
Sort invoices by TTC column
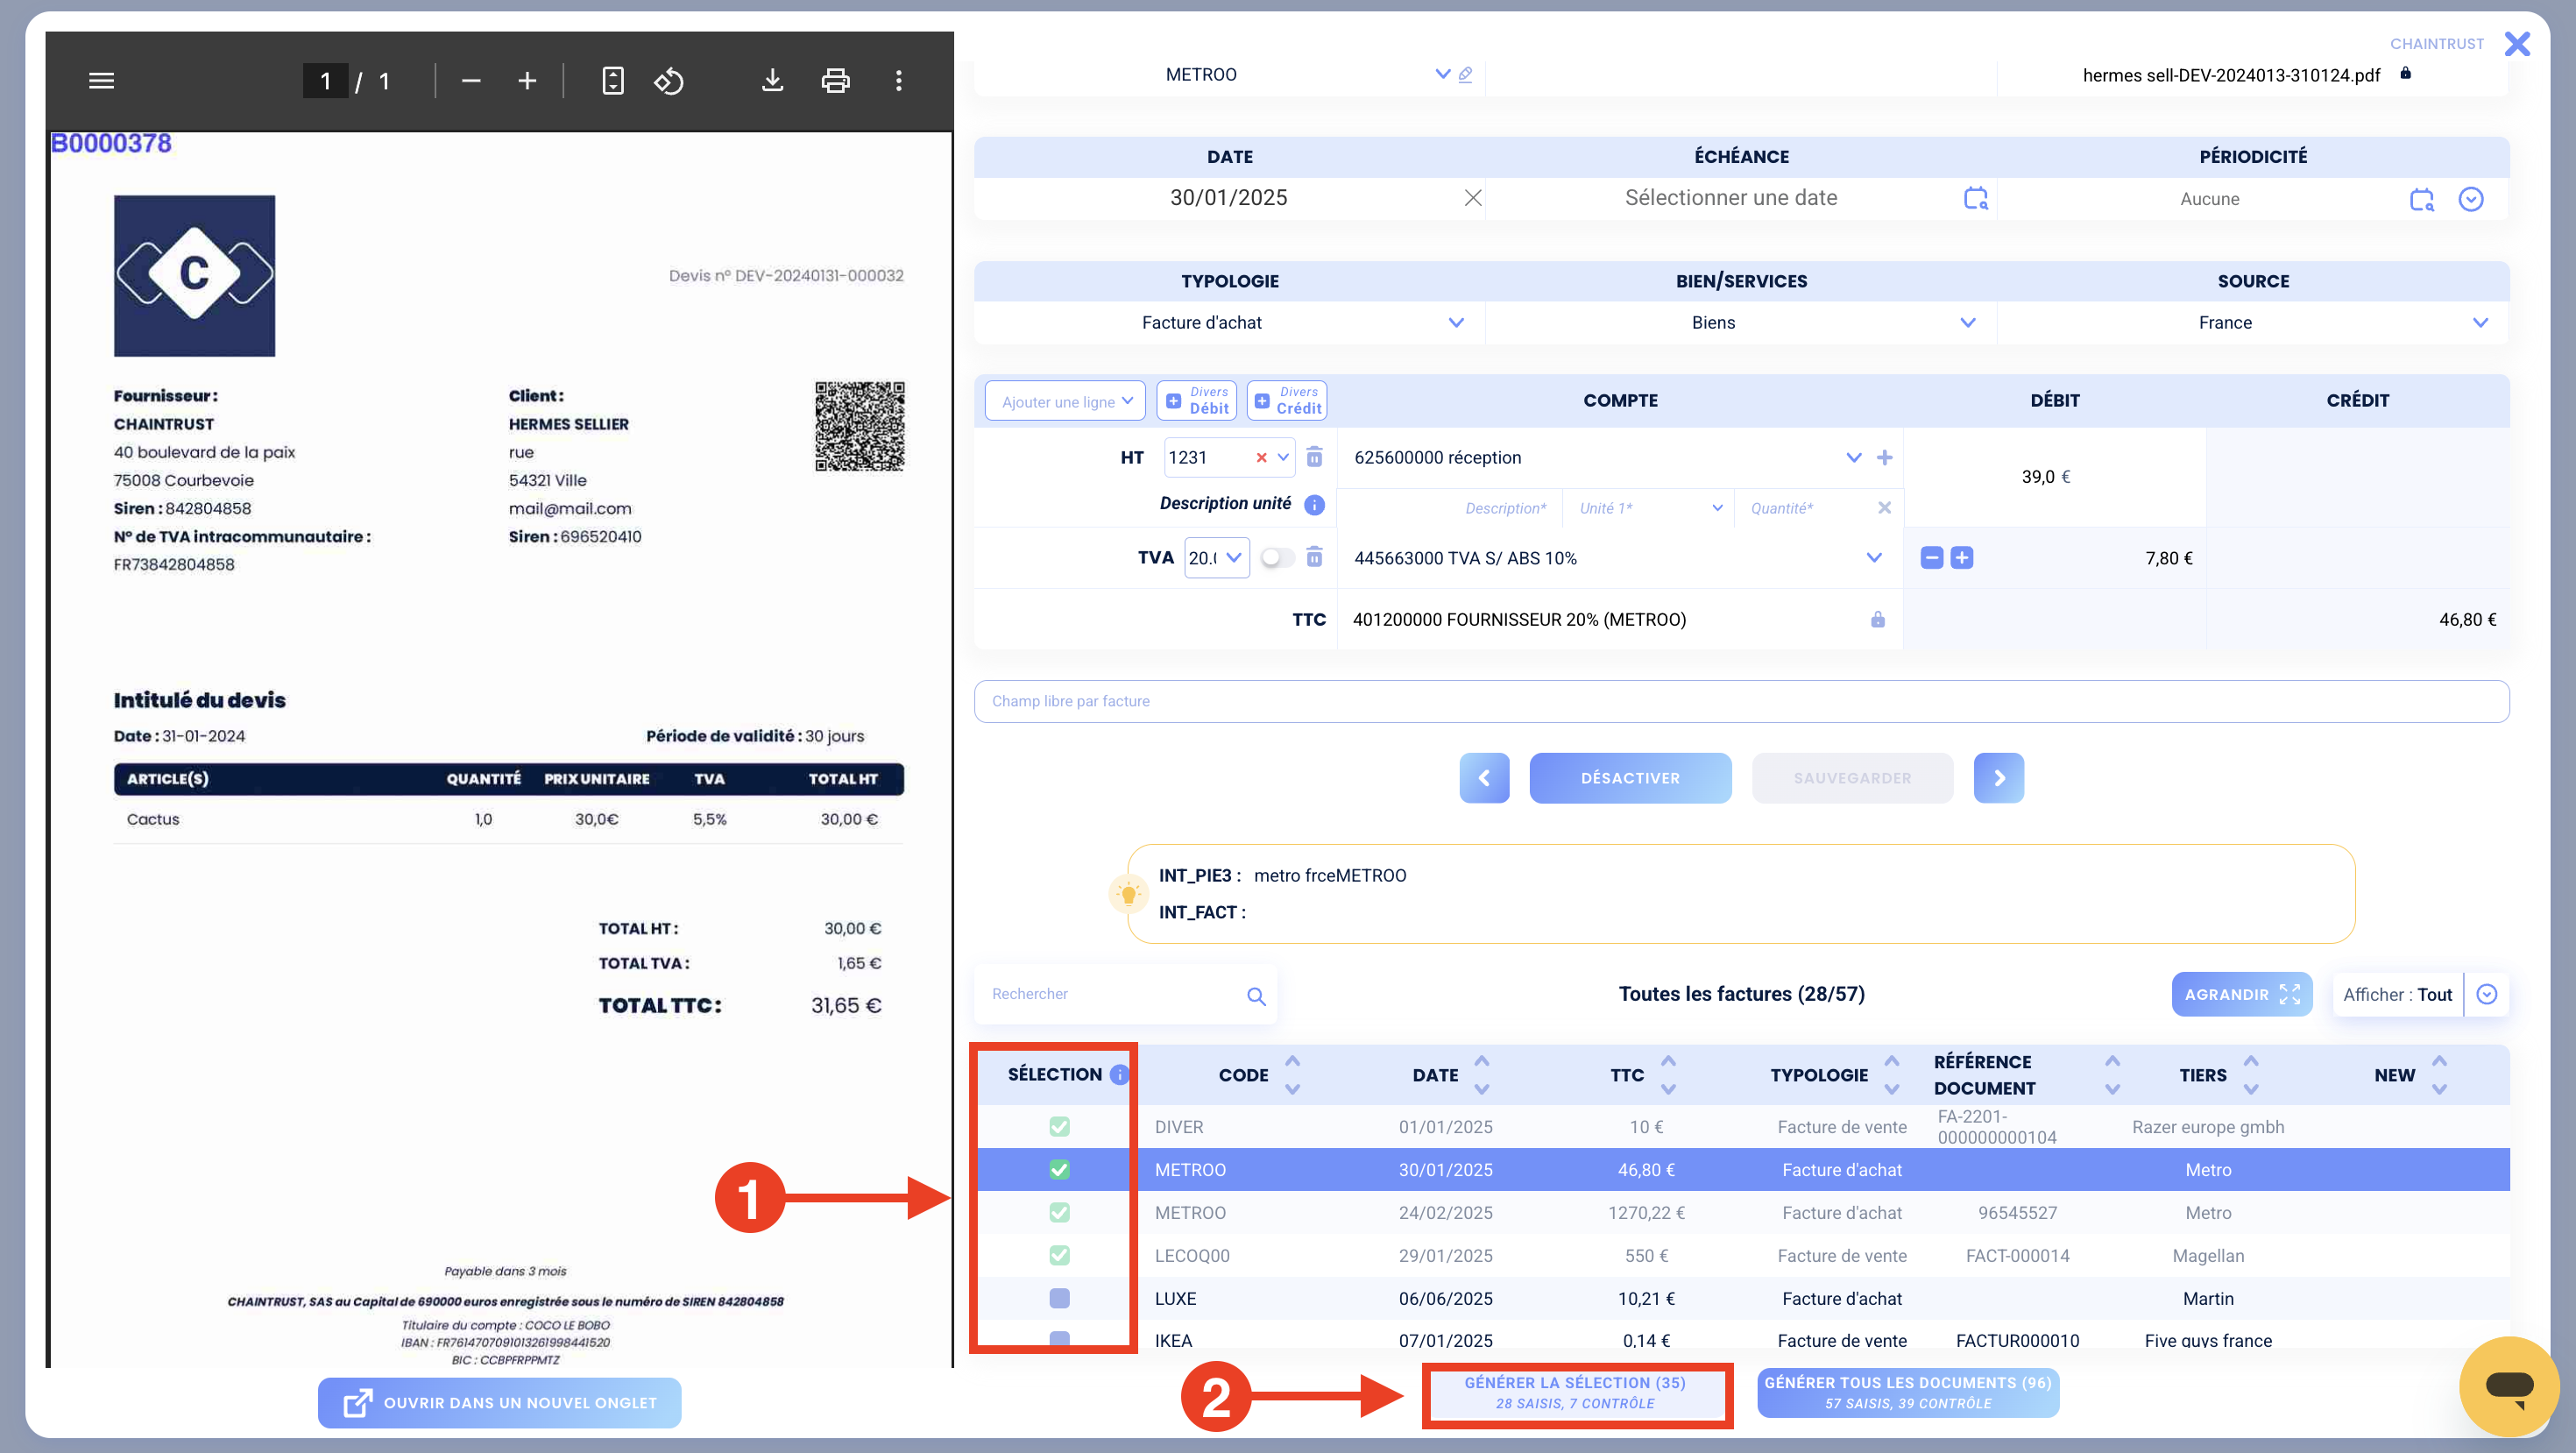pyautogui.click(x=1668, y=1075)
